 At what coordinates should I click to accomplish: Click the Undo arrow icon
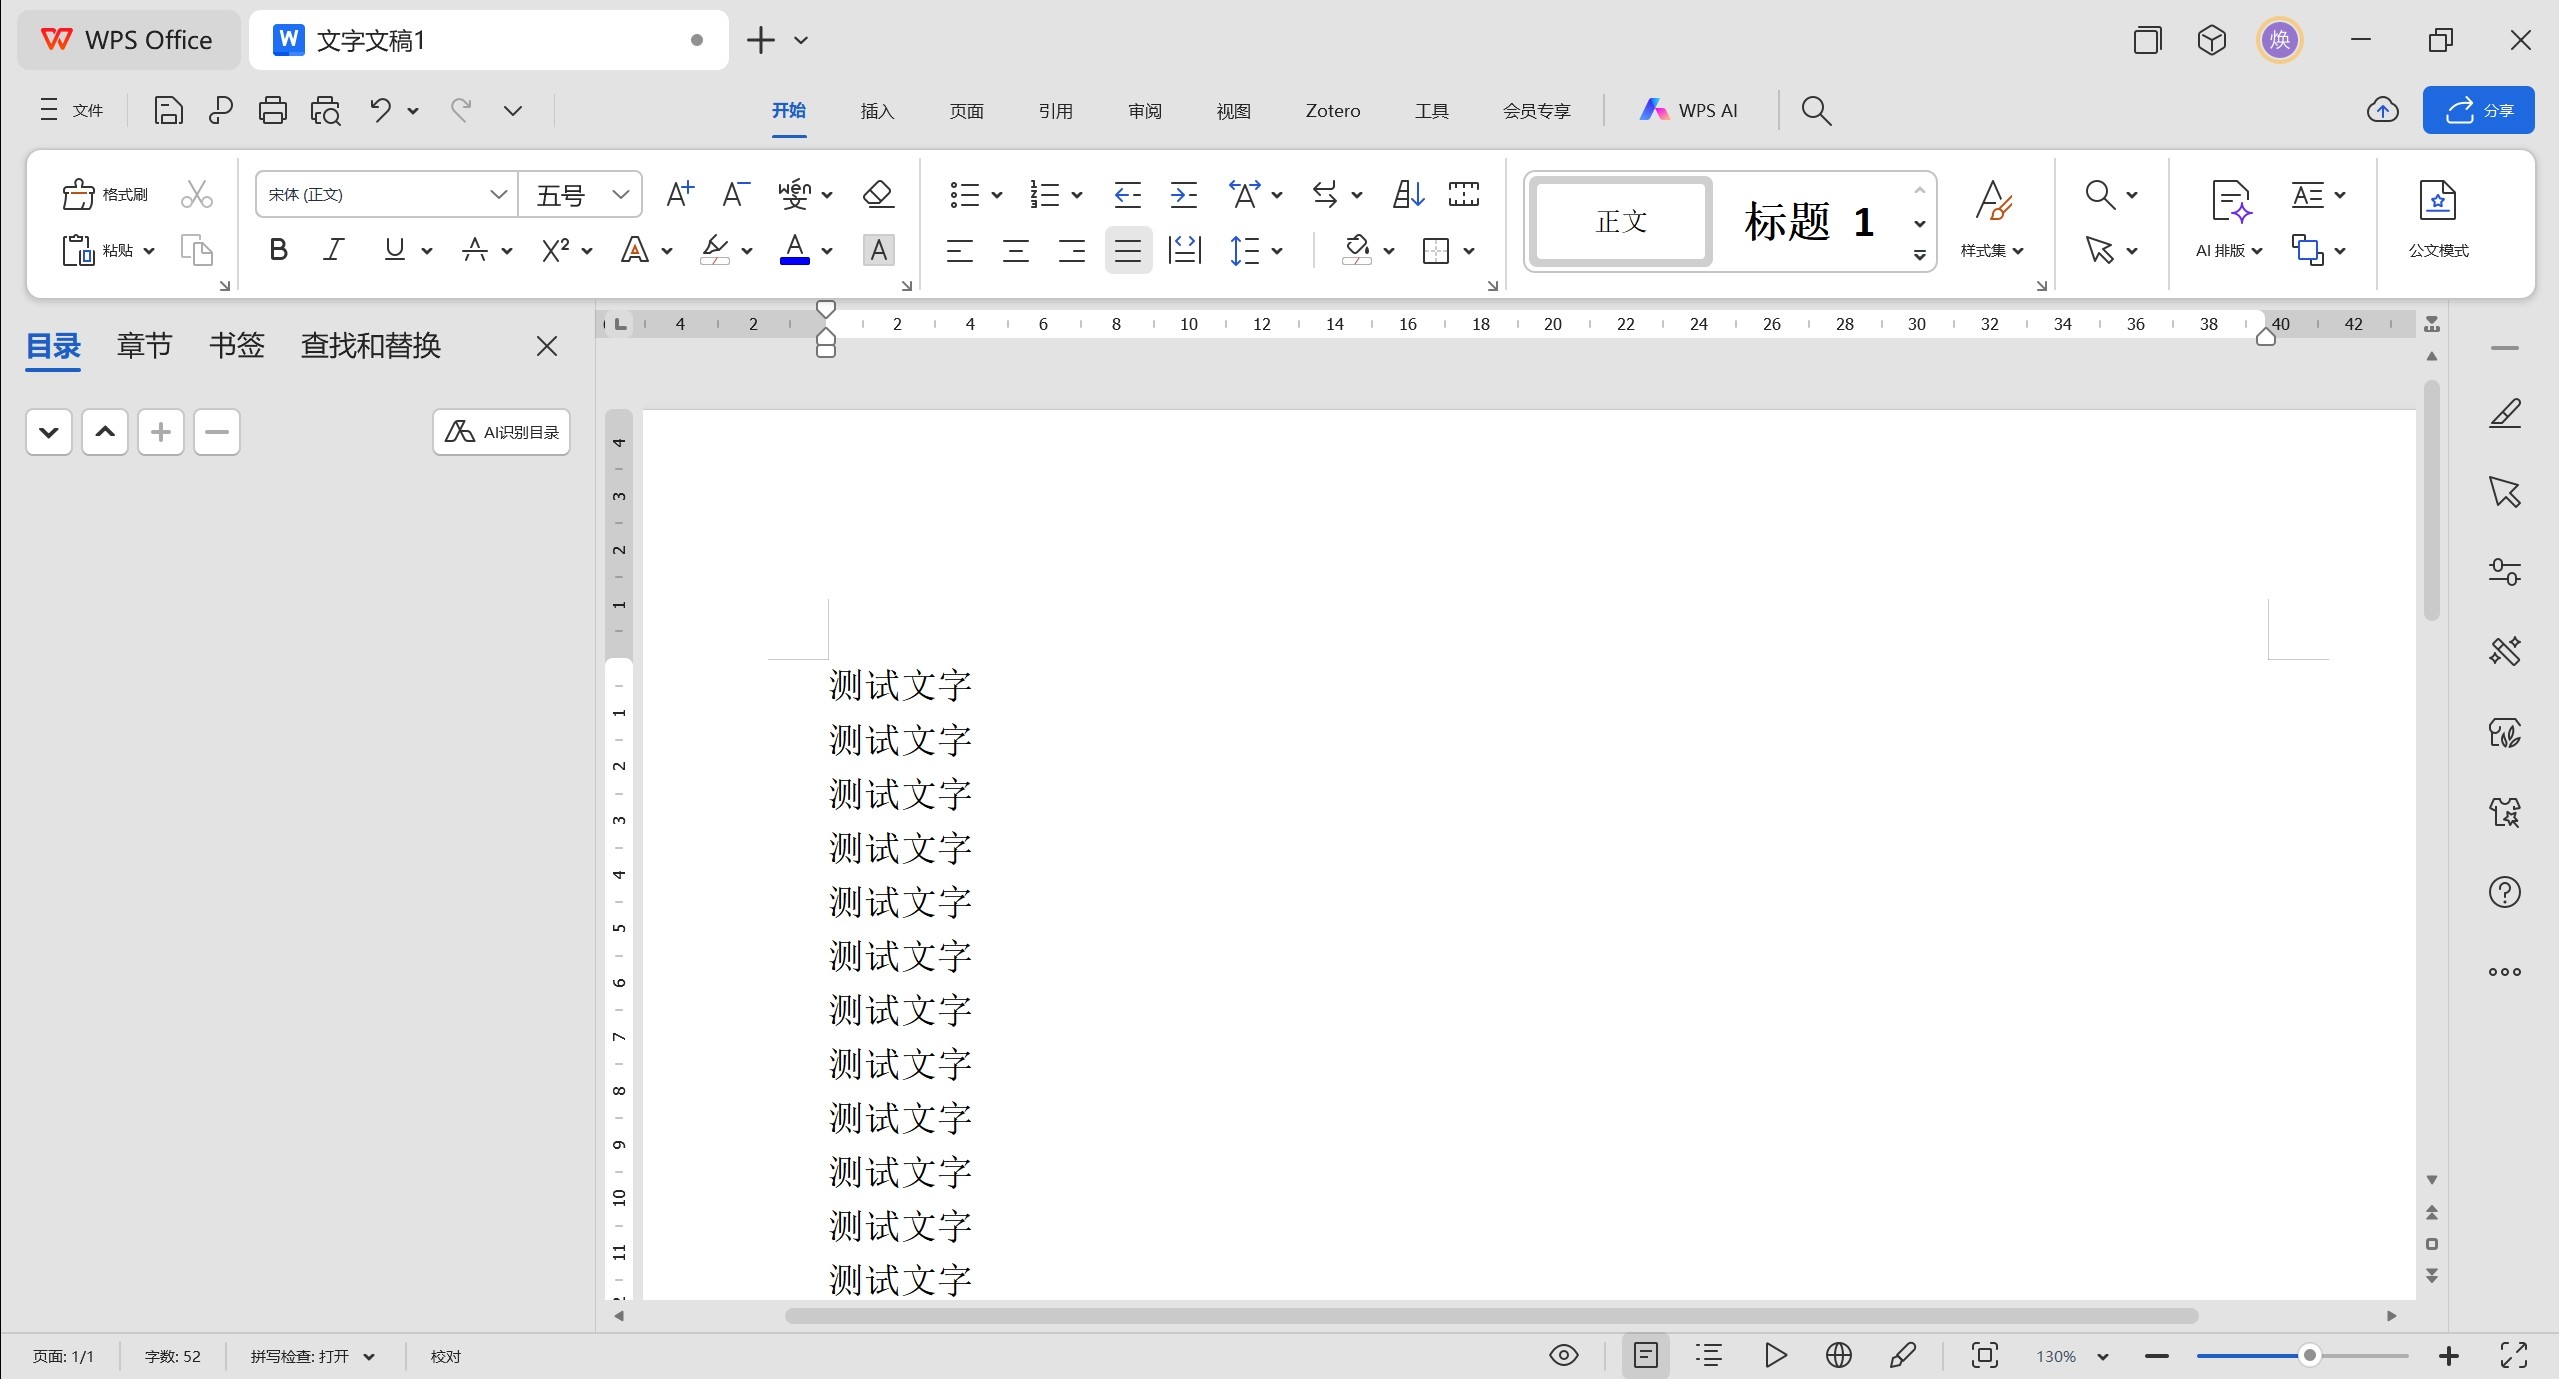[380, 110]
